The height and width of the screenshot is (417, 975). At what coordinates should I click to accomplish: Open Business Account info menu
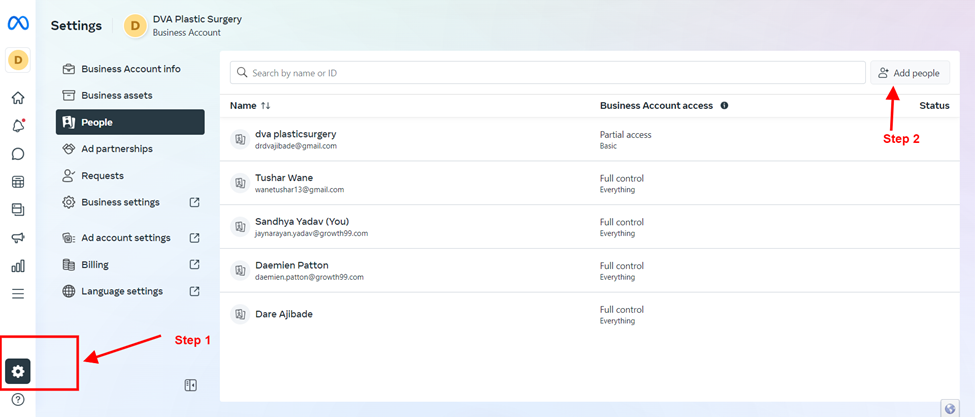tap(130, 69)
